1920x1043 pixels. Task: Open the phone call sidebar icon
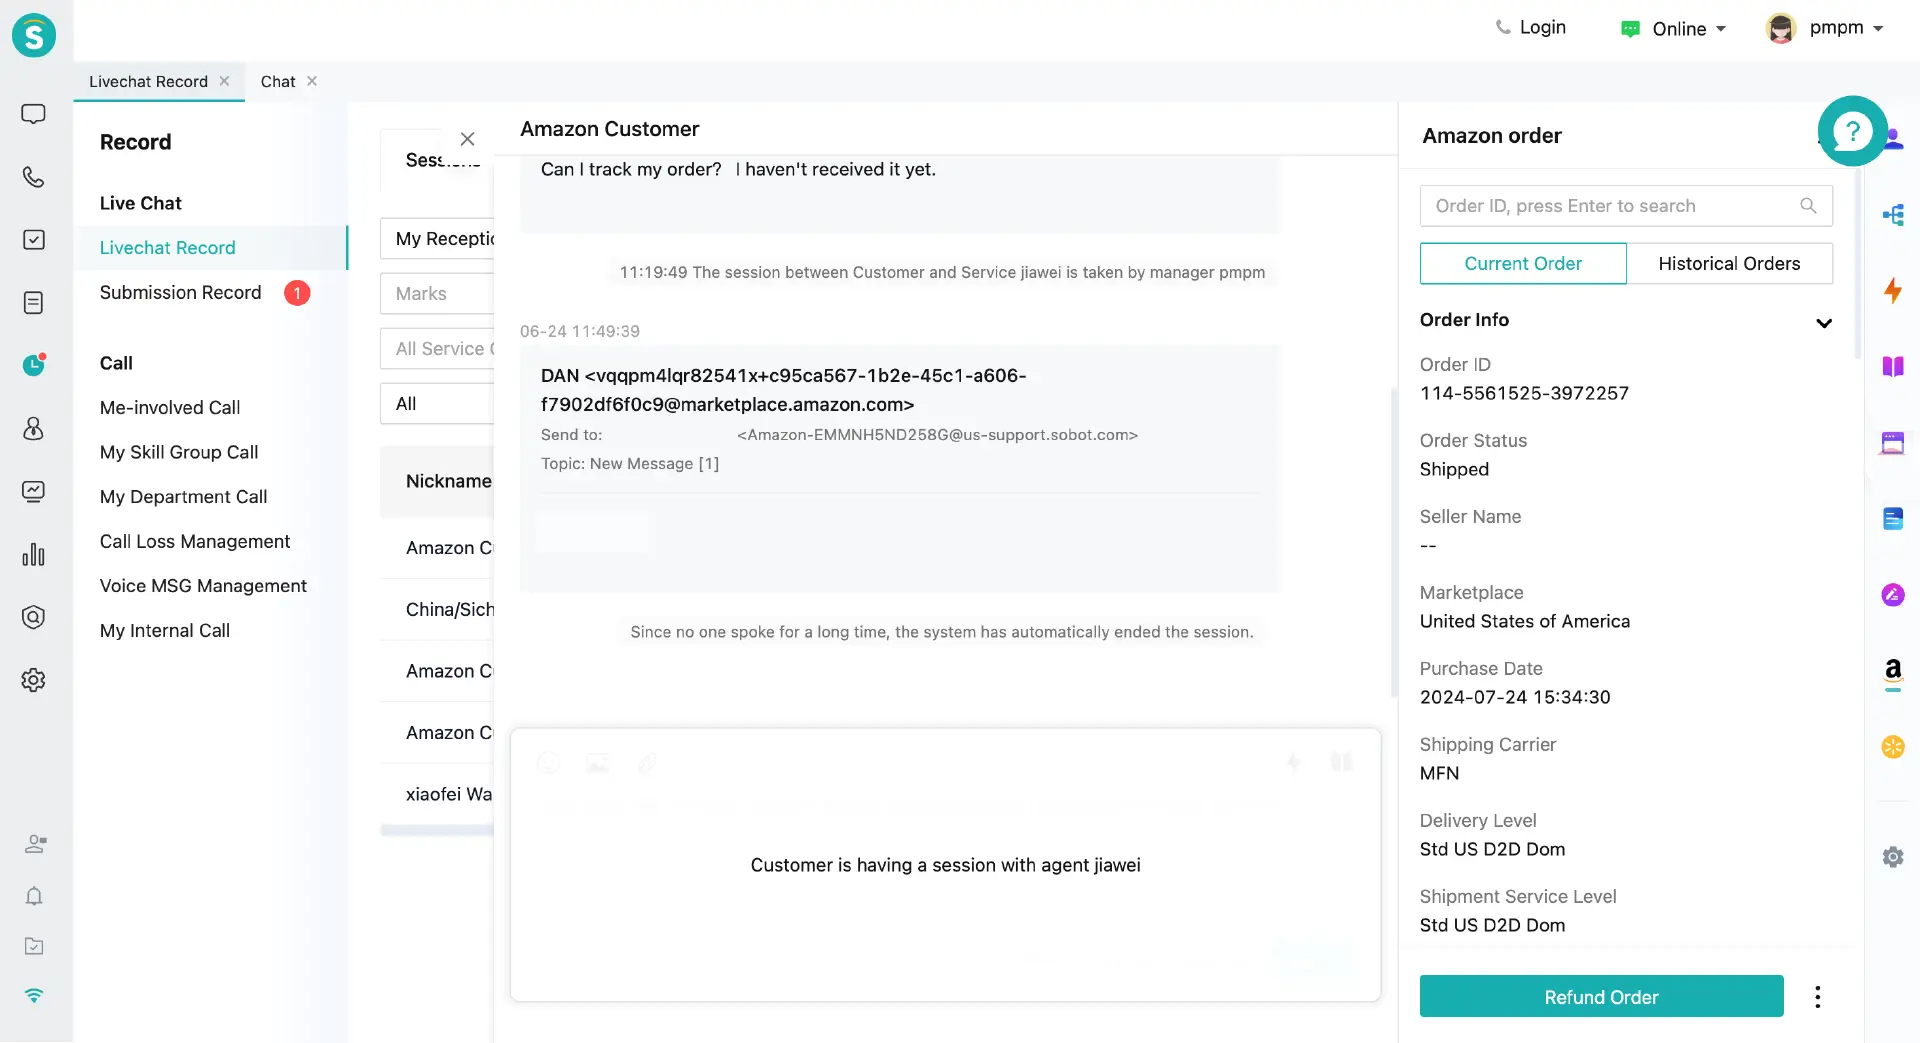[34, 177]
